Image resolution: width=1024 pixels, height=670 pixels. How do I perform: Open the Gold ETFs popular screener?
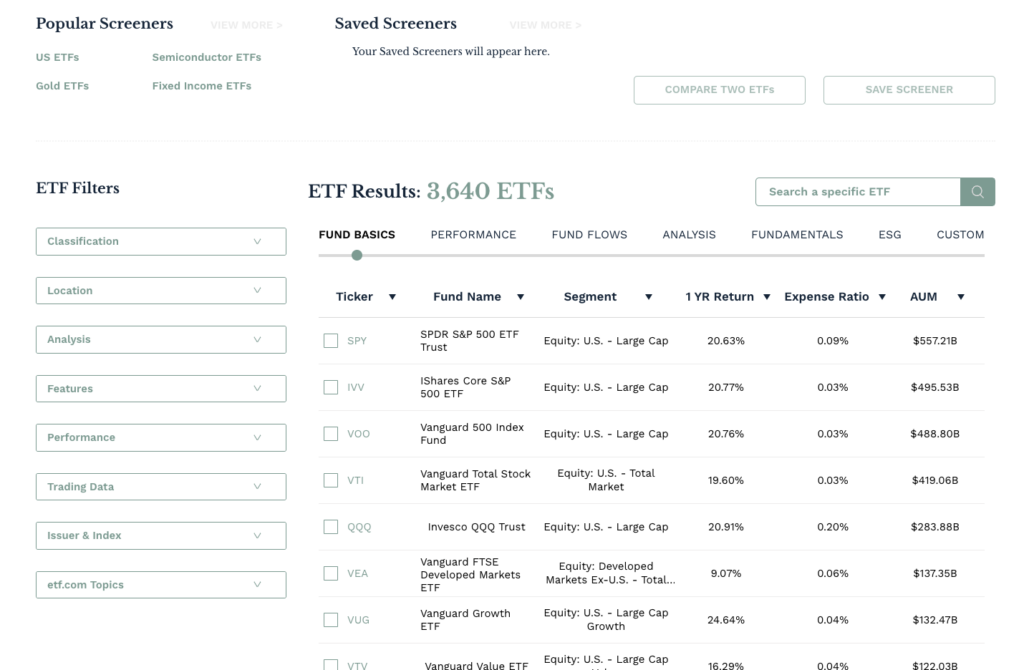[x=62, y=86]
